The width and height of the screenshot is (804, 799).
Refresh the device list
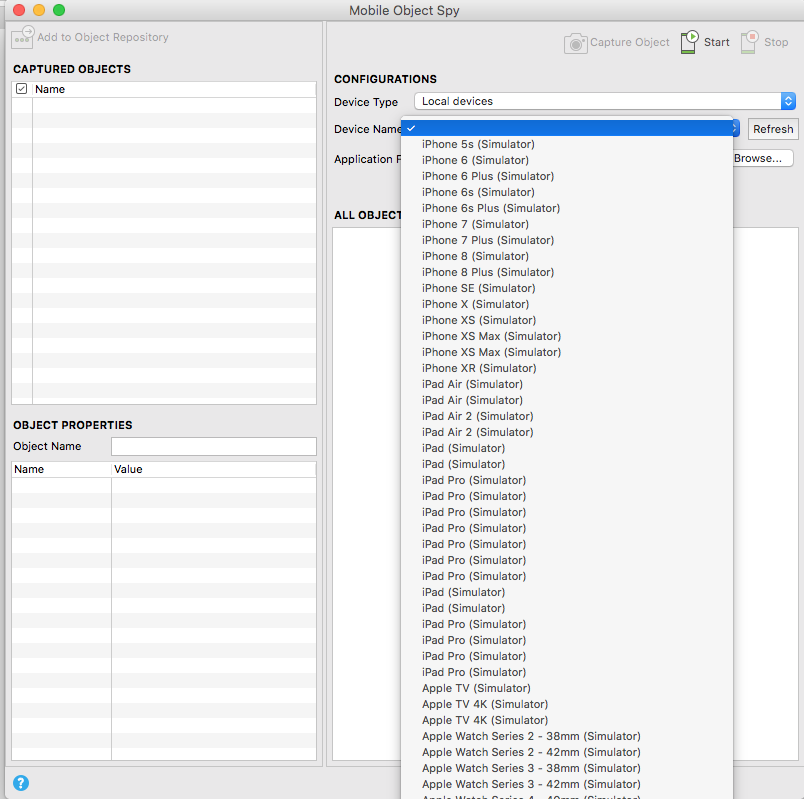(x=773, y=129)
